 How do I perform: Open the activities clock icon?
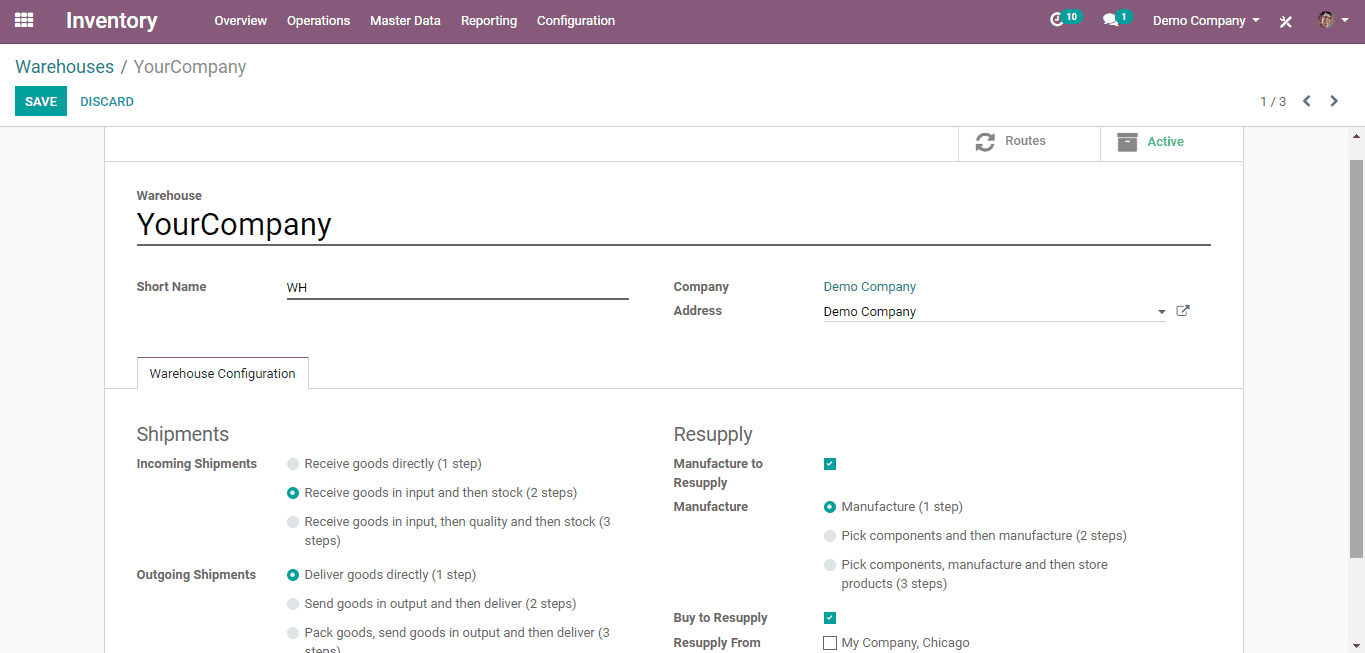click(1057, 20)
